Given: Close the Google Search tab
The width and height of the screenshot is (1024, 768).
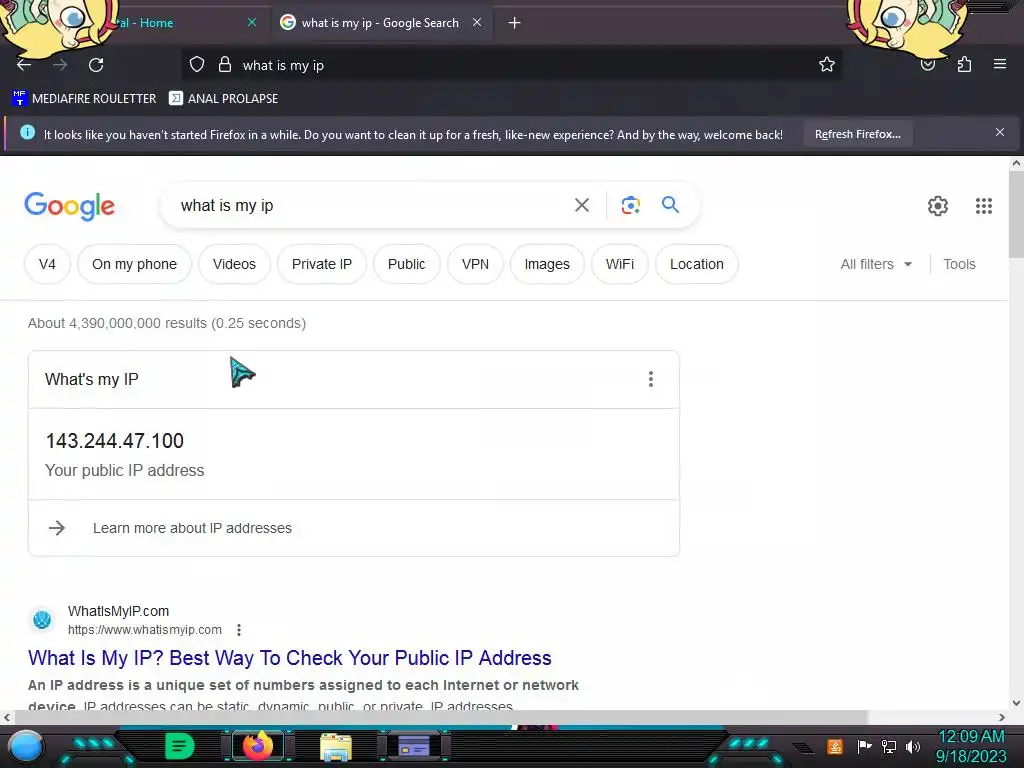Looking at the screenshot, I should 477,22.
